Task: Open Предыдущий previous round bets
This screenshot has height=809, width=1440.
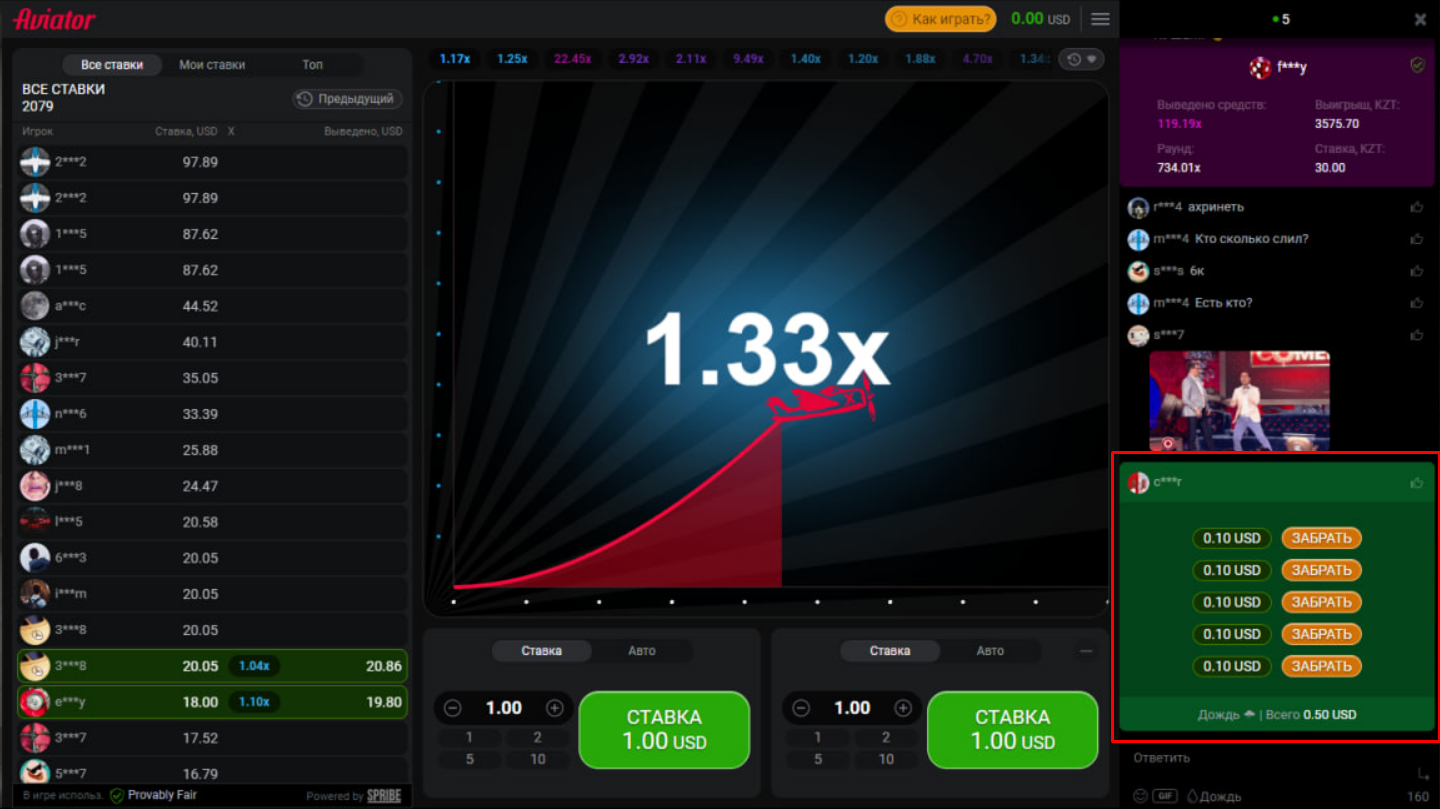Action: [347, 99]
